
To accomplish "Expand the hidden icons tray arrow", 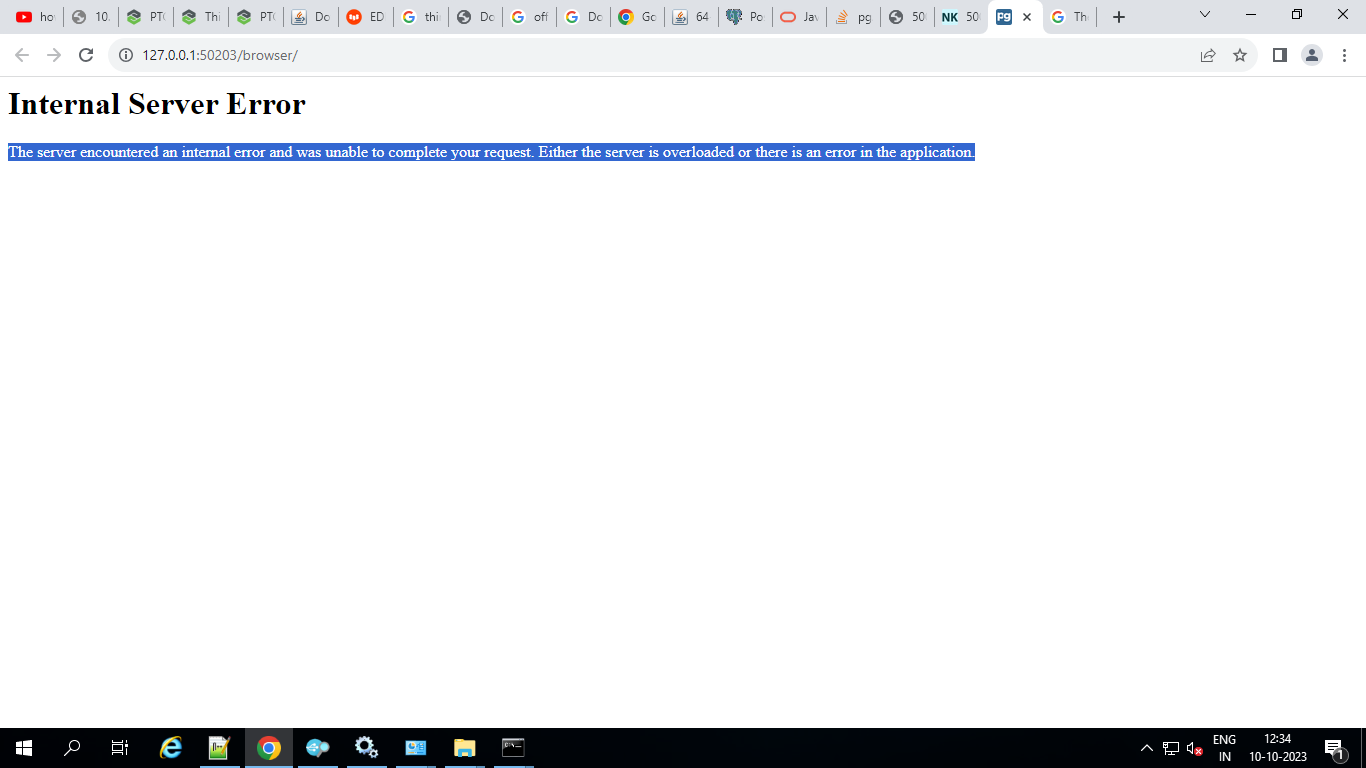I will [x=1146, y=747].
